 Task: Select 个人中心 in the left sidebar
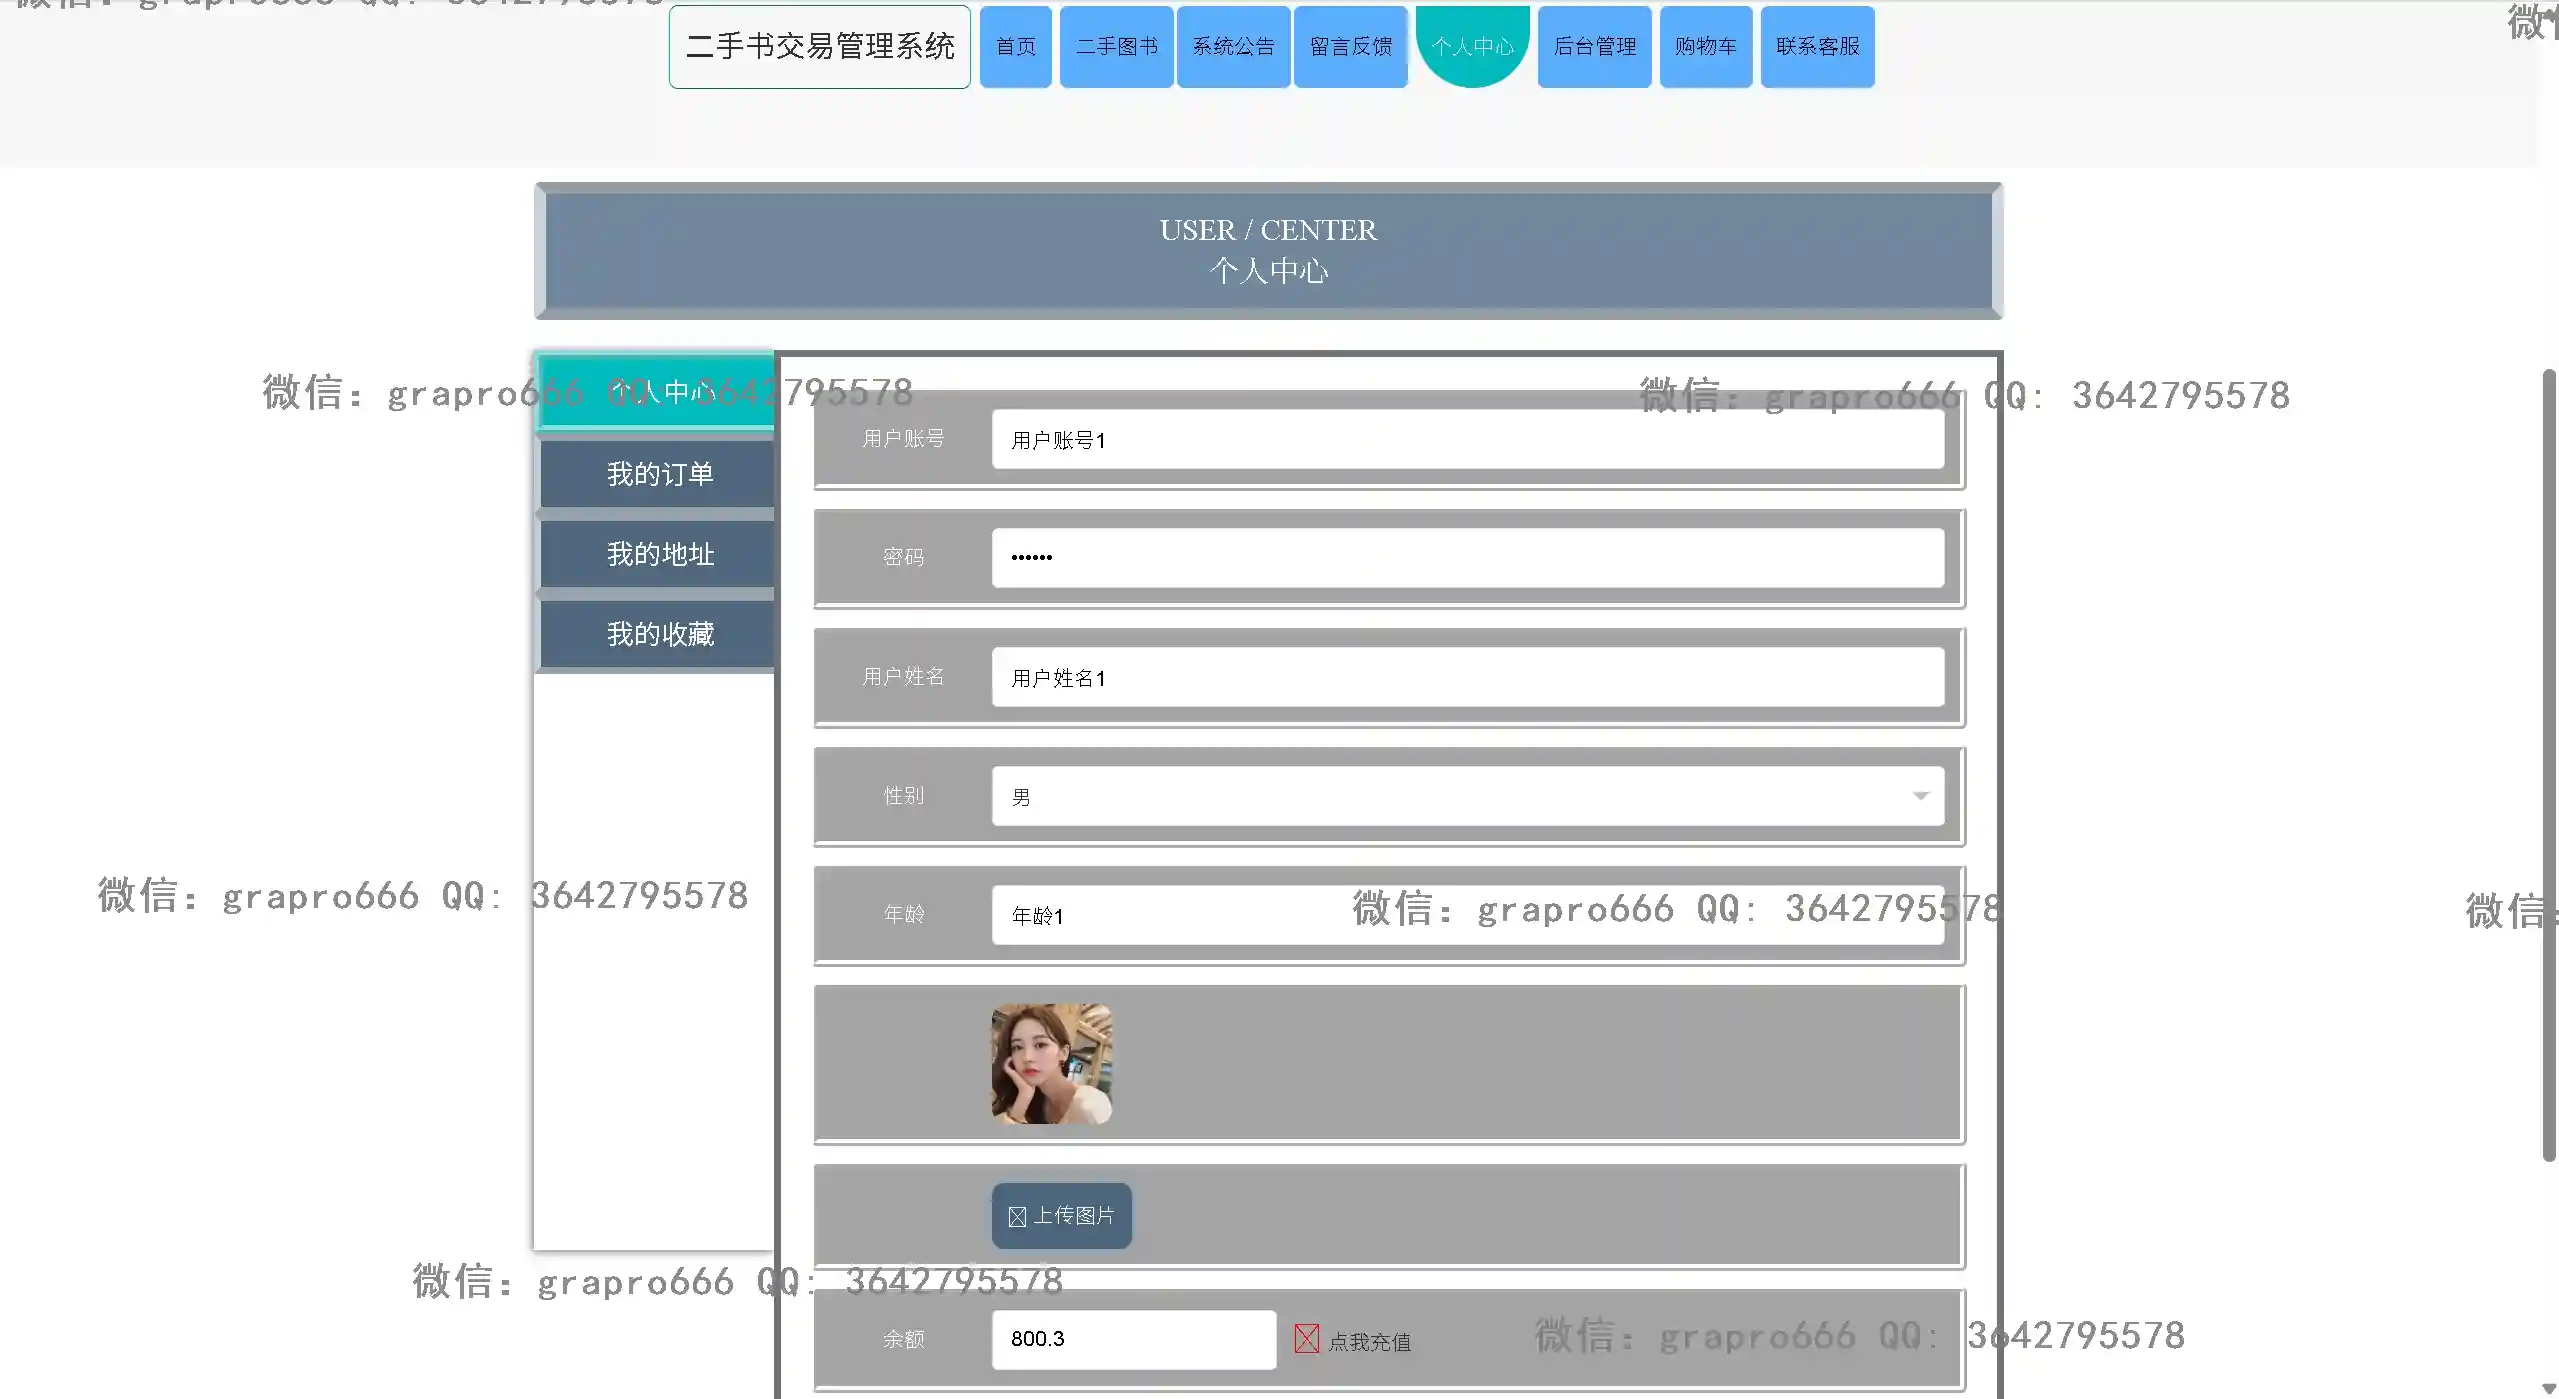(x=659, y=392)
